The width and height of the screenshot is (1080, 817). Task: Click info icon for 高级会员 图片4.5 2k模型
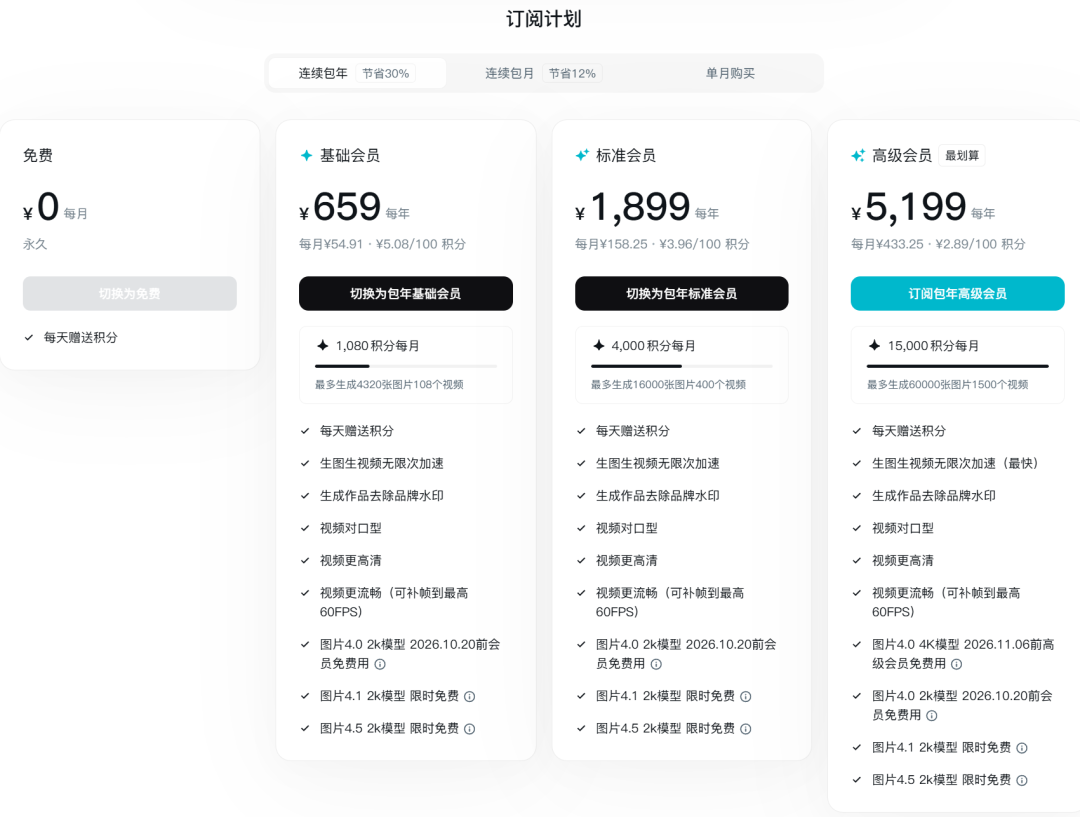(1021, 780)
